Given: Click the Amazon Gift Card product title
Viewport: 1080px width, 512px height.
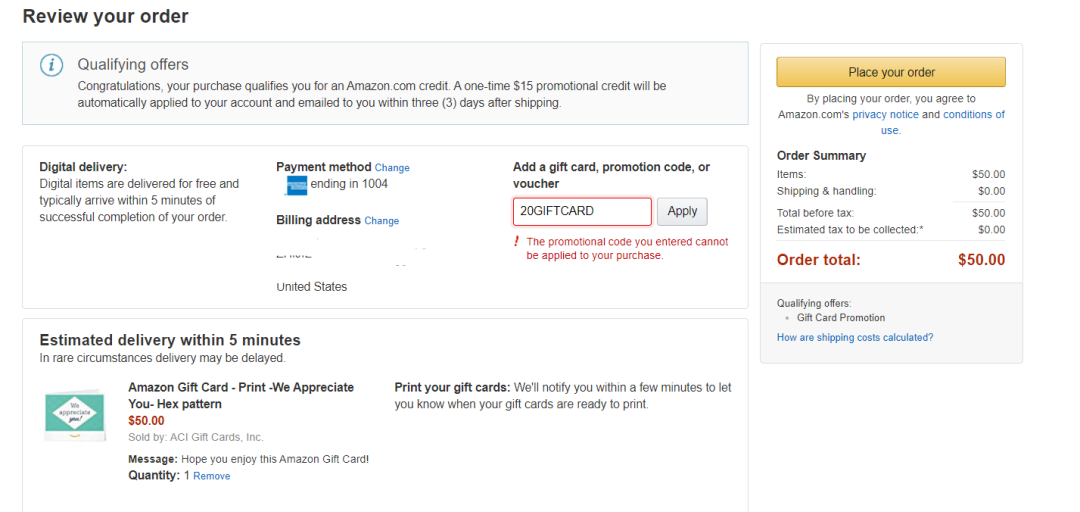Looking at the screenshot, I should point(241,396).
